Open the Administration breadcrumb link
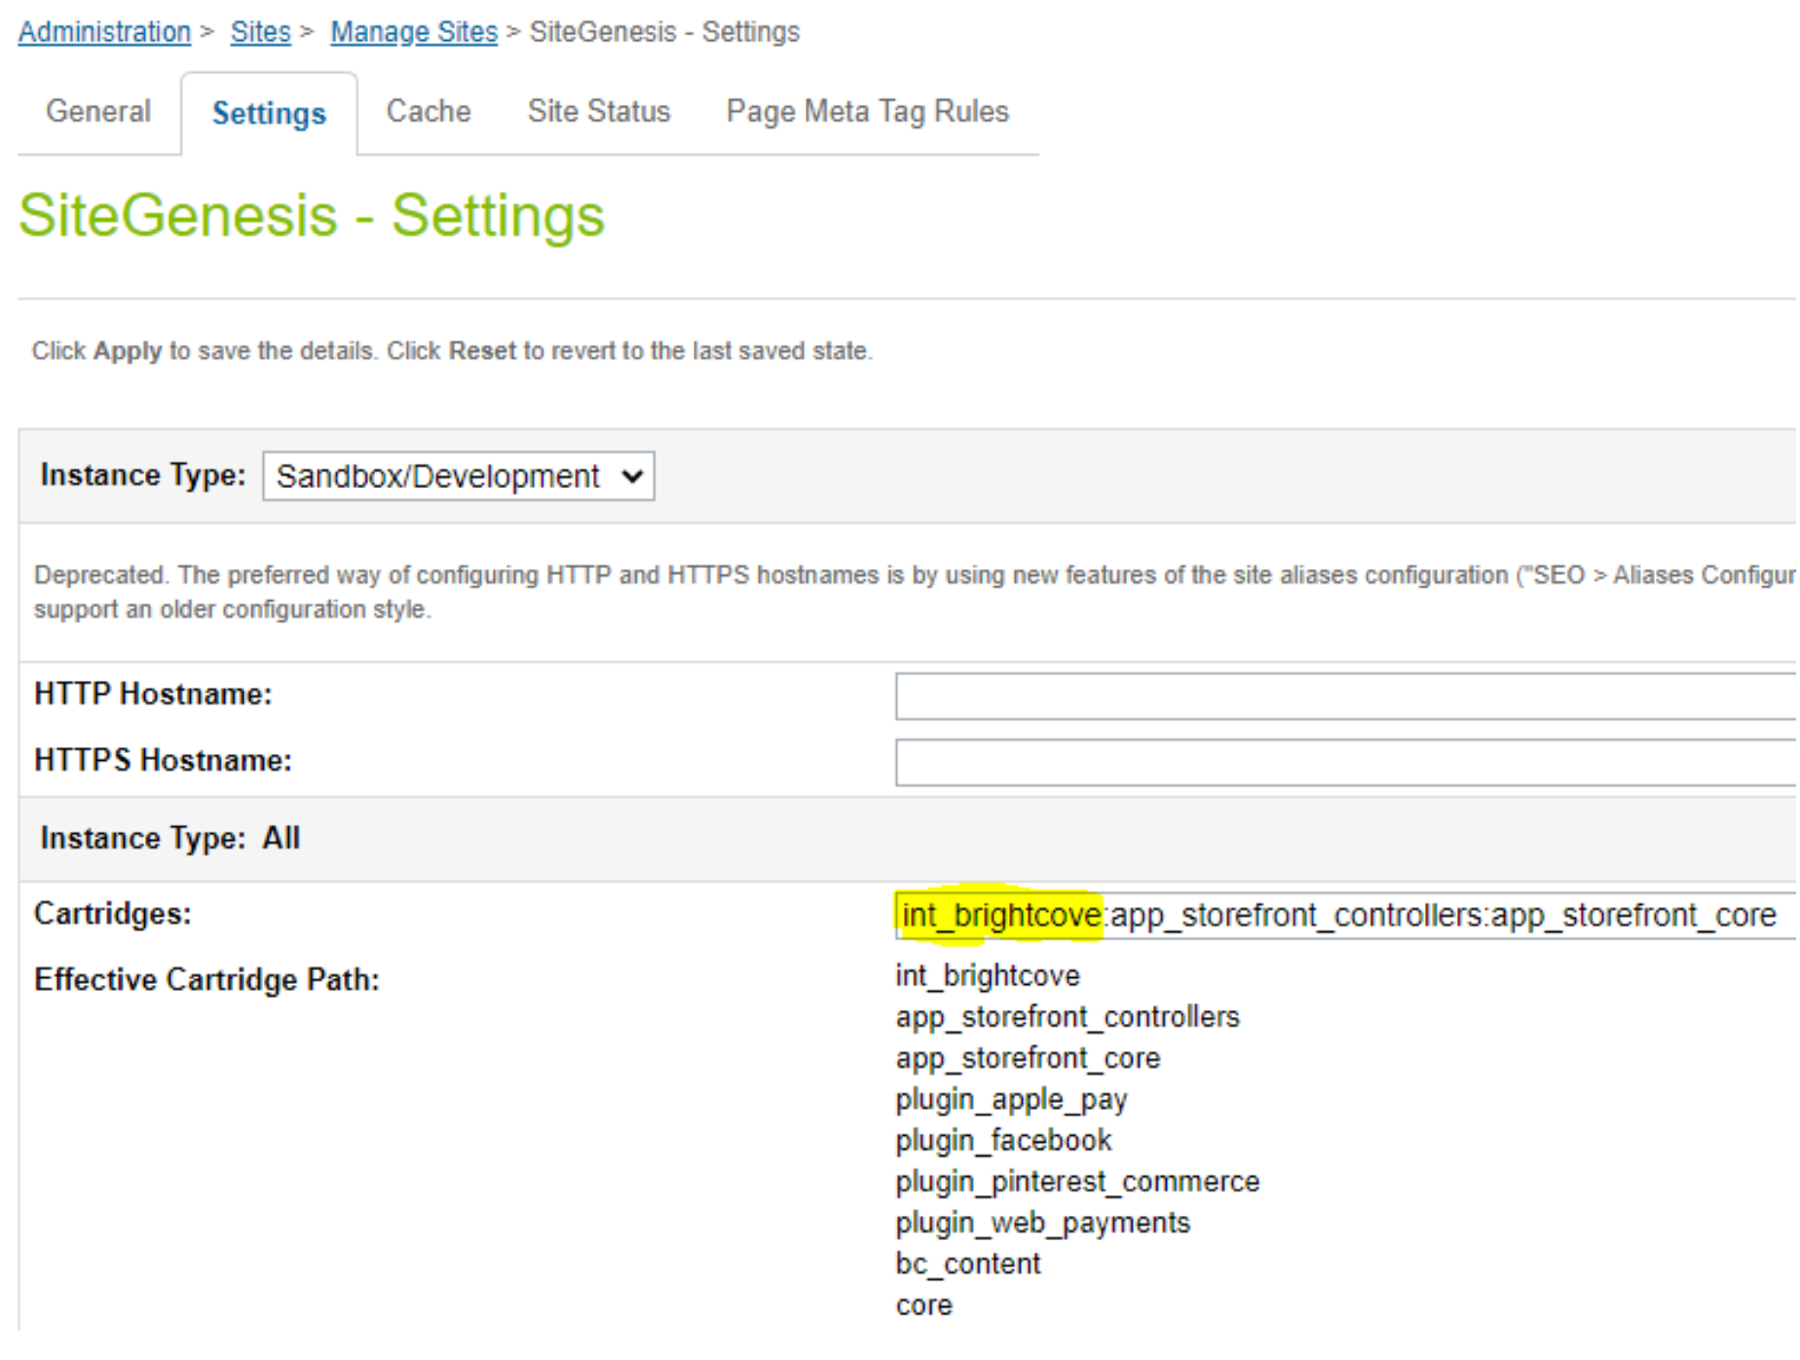This screenshot has height=1360, width=1800. click(x=104, y=32)
